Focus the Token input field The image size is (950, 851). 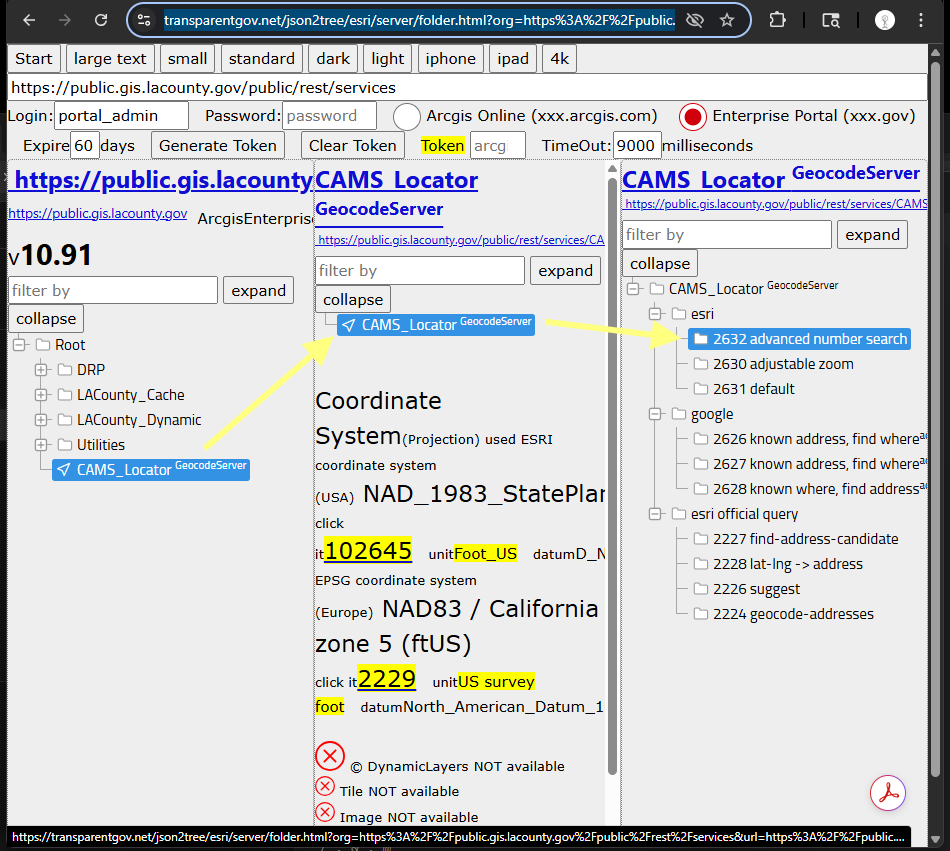498,146
